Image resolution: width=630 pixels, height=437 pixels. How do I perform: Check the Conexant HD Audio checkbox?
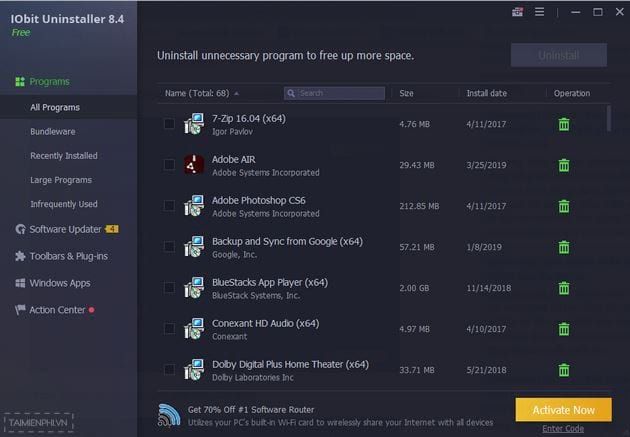(169, 328)
